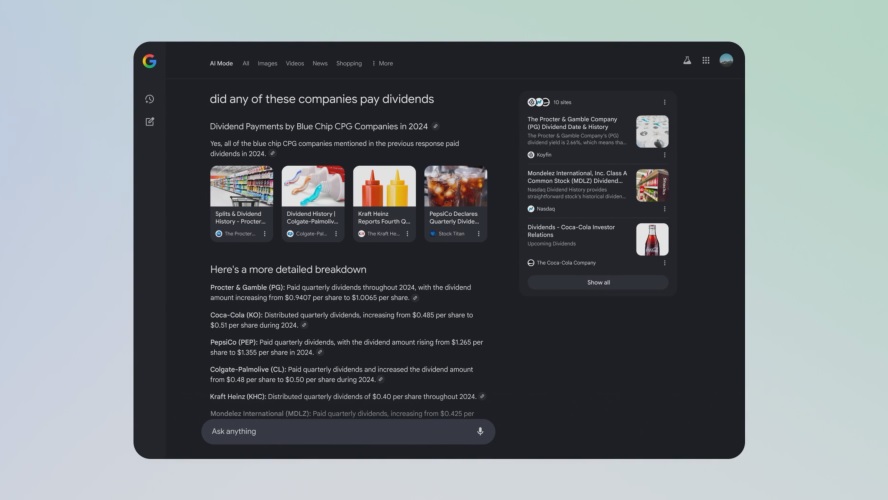888x500 pixels.
Task: Click source link icon after PepsiCo paragraph
Action: (320, 352)
